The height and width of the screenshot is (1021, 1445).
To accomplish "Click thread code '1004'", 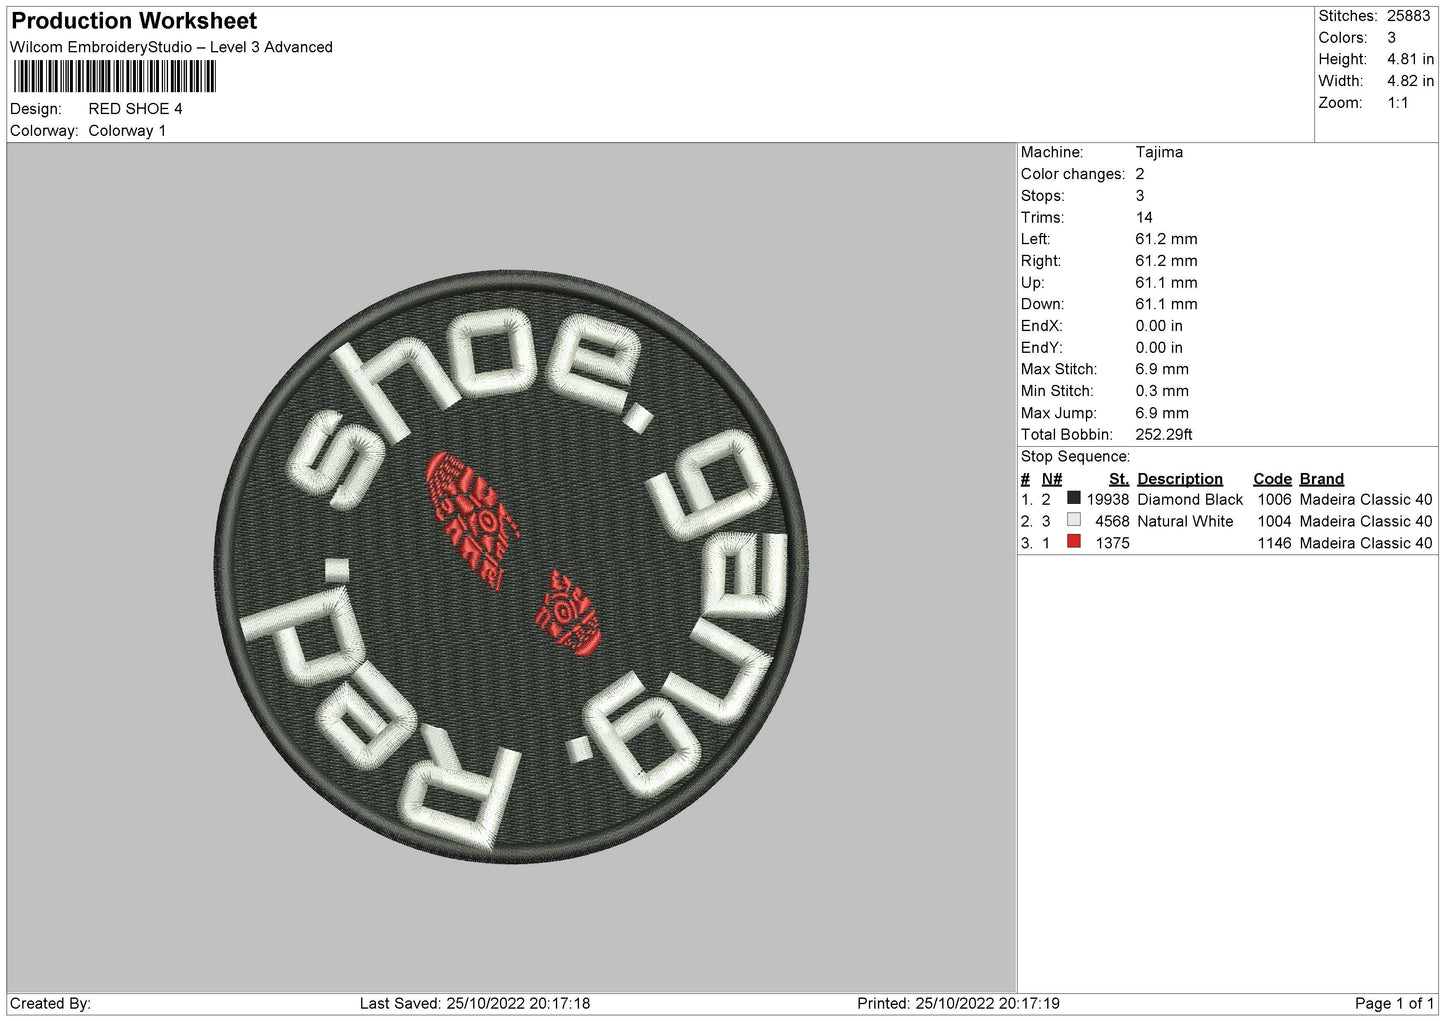I will 1274,522.
